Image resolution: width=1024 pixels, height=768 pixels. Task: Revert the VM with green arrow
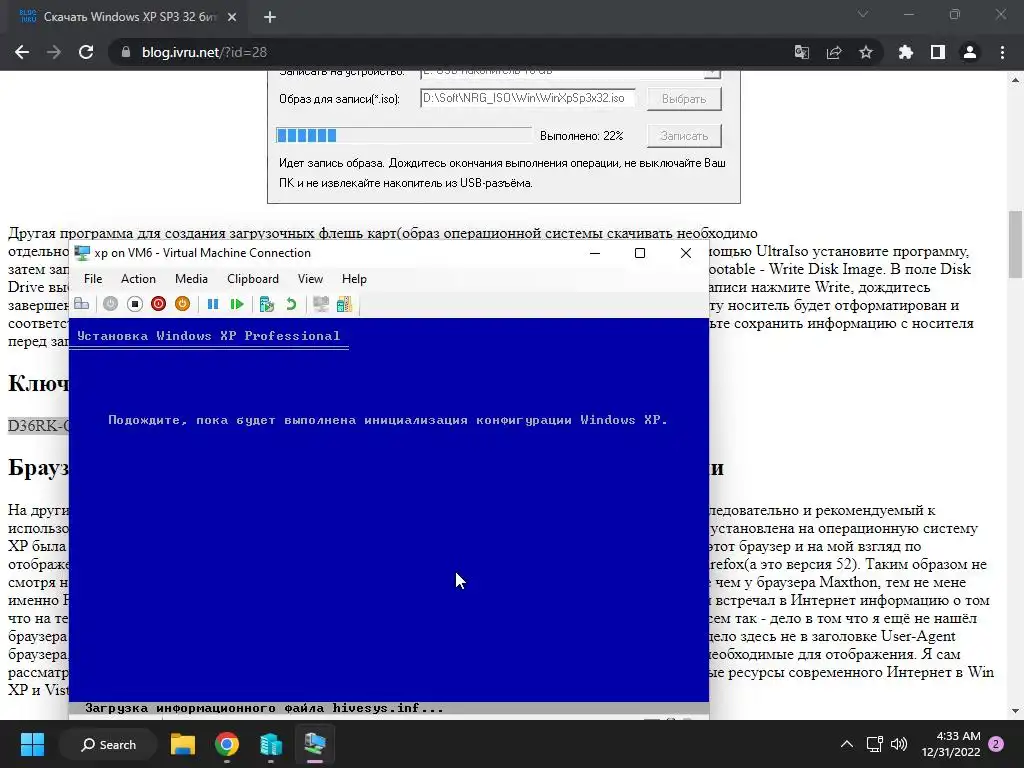point(291,304)
